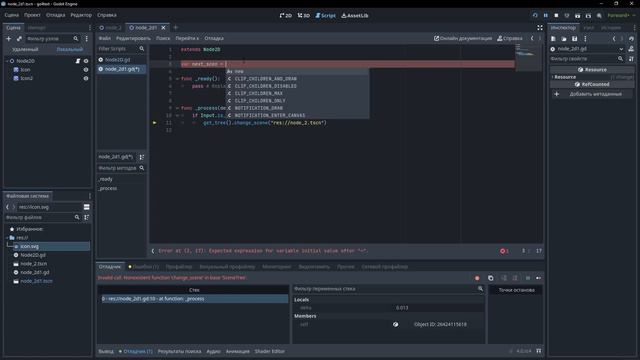Open the Профайлер tab in debugger
Image resolution: width=640 pixels, height=360 pixels.
pos(179,267)
